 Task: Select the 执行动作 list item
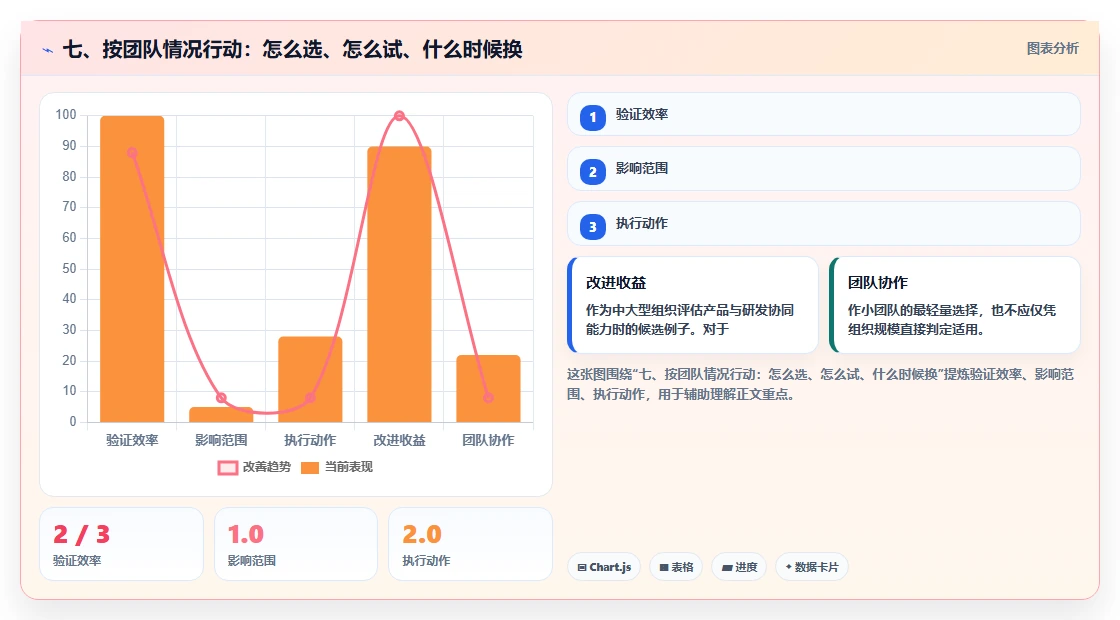tap(824, 224)
